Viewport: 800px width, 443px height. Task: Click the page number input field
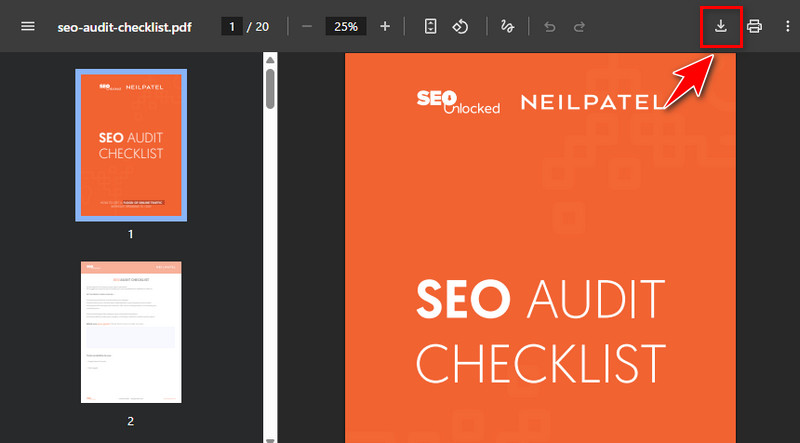click(x=232, y=26)
